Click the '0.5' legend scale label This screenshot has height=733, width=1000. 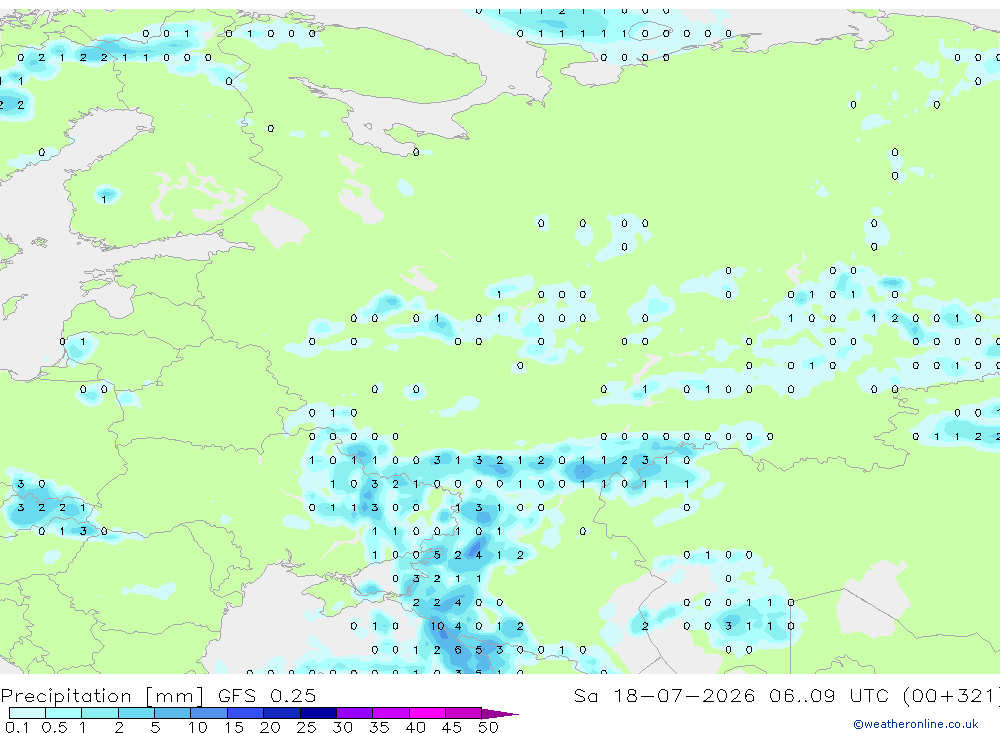[x=54, y=727]
